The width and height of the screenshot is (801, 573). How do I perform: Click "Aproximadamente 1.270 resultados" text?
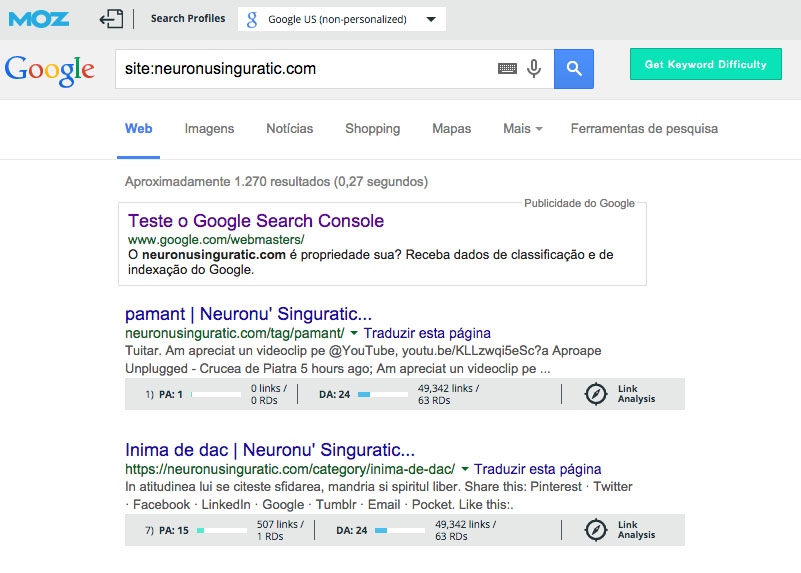pyautogui.click(x=227, y=182)
